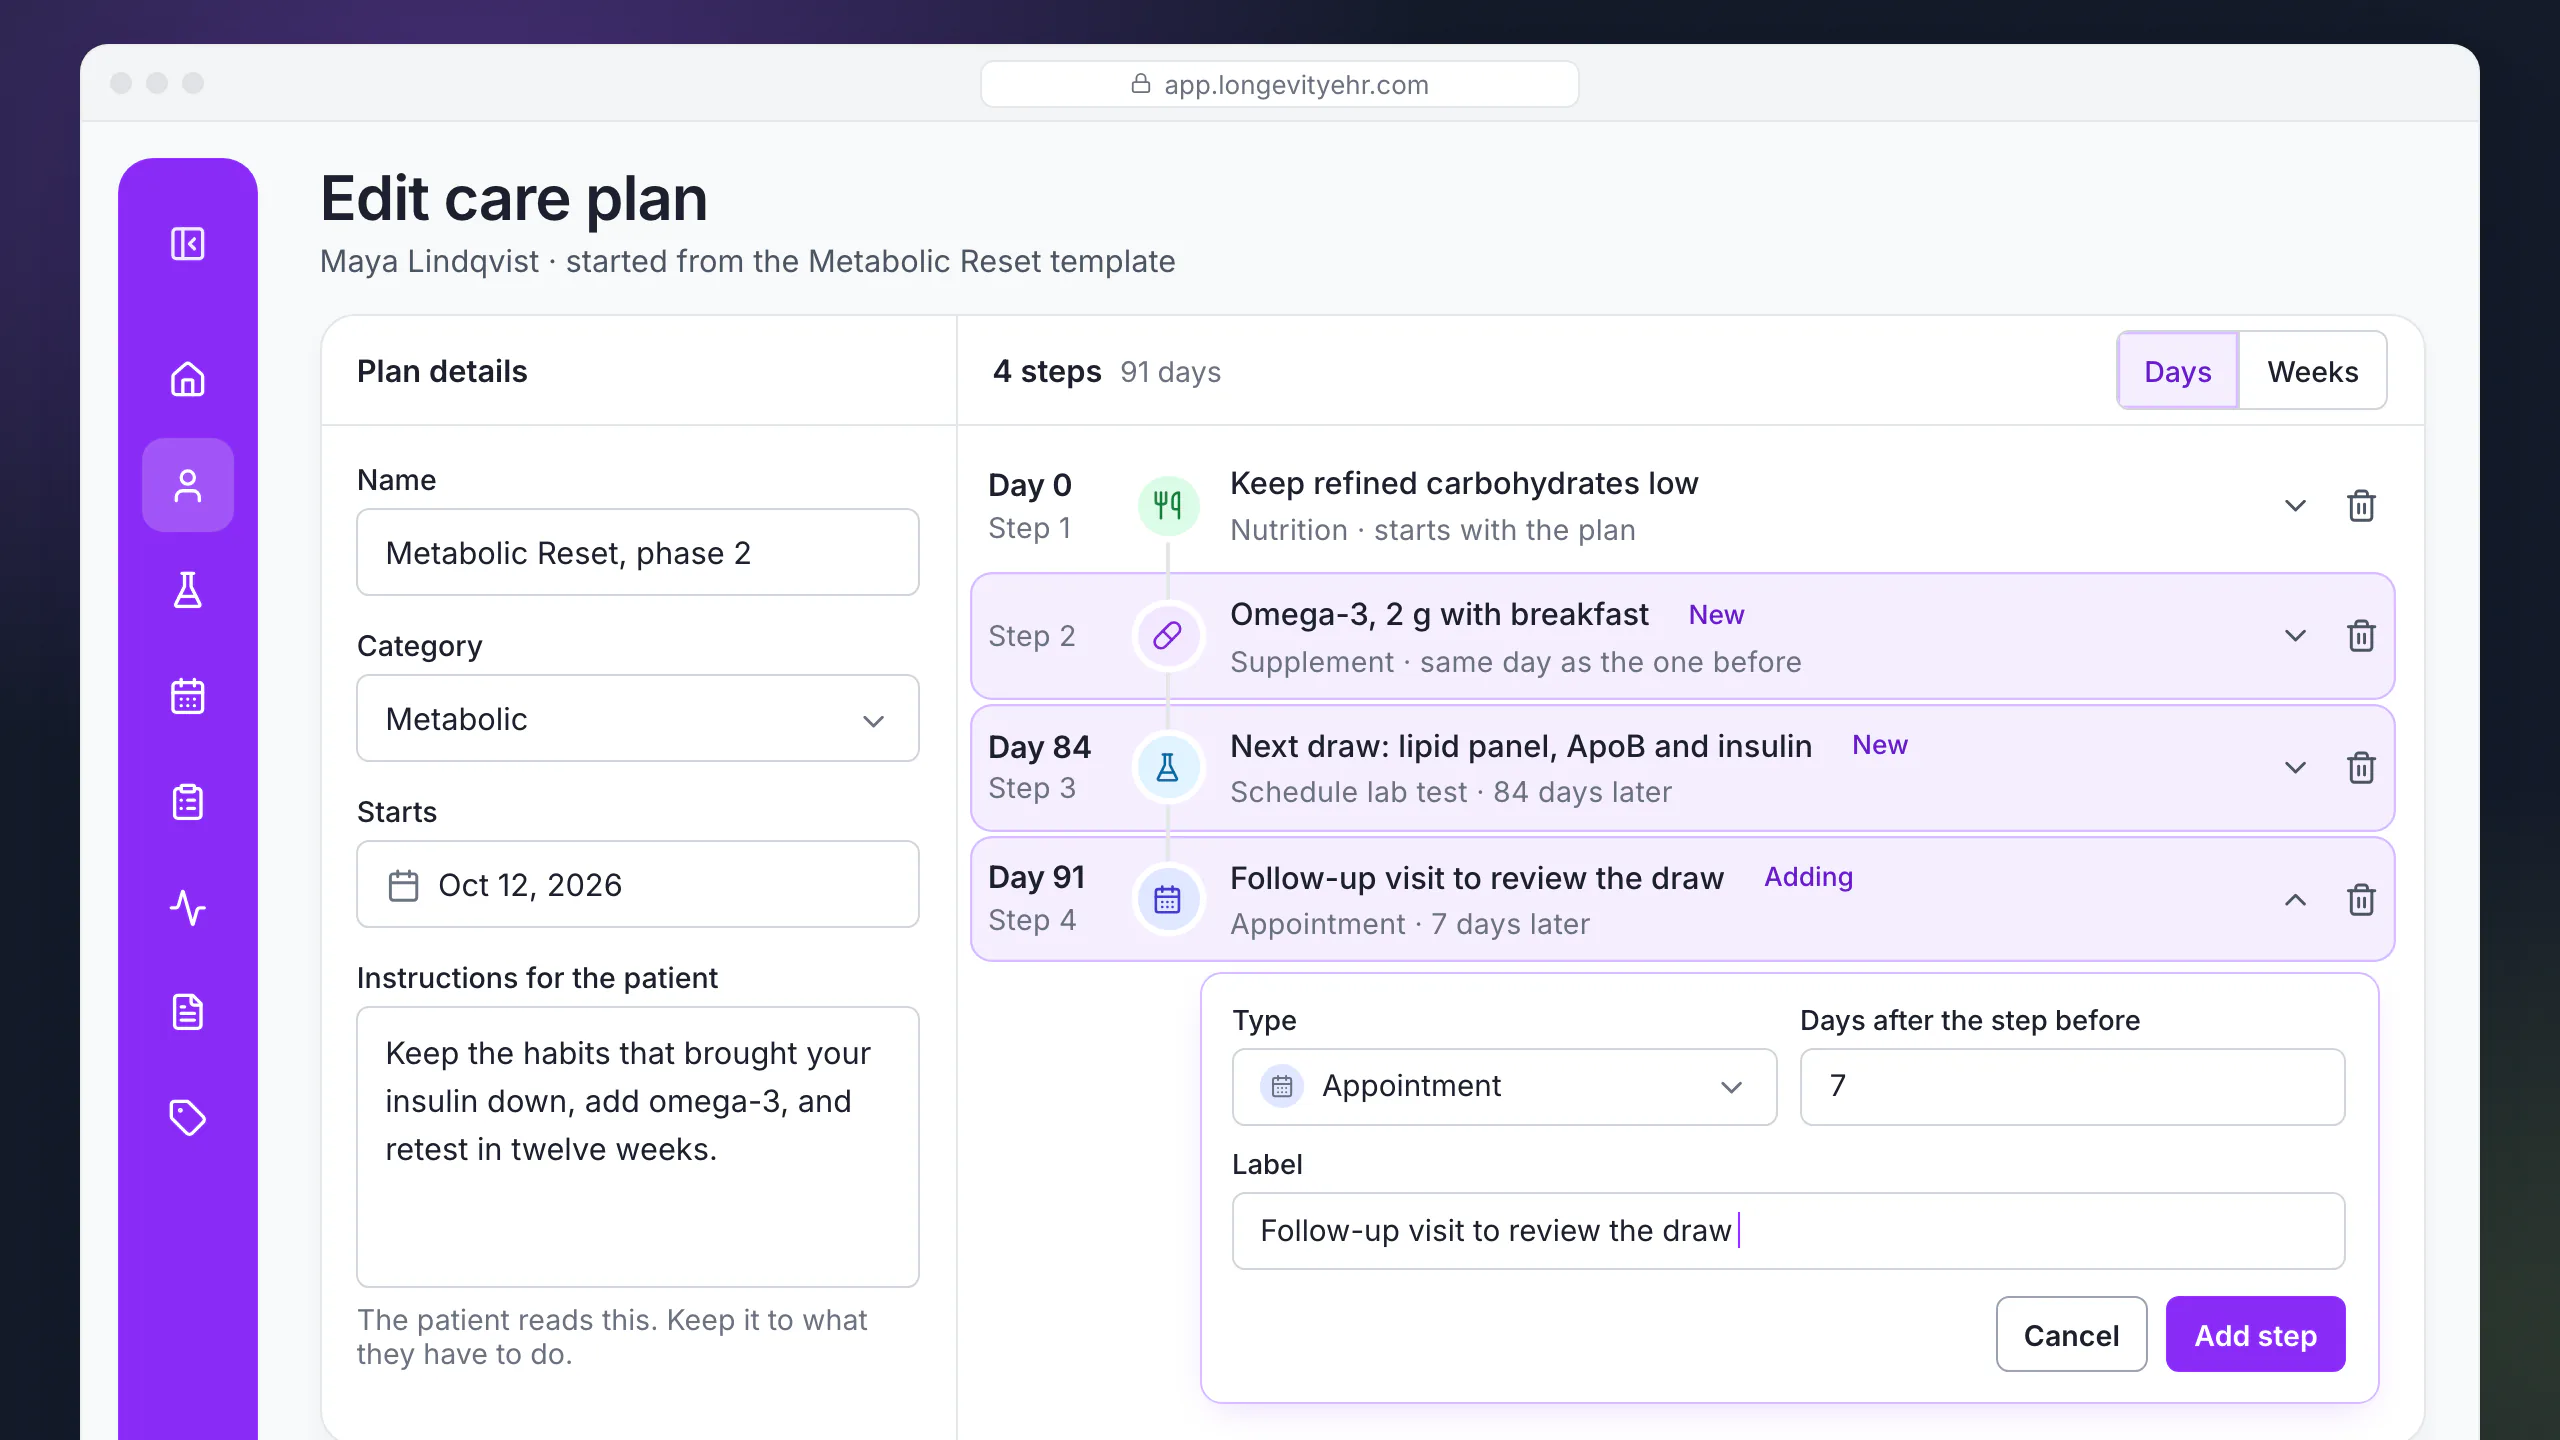Open the Starts date field Oct 12, 2026

pos(637,885)
